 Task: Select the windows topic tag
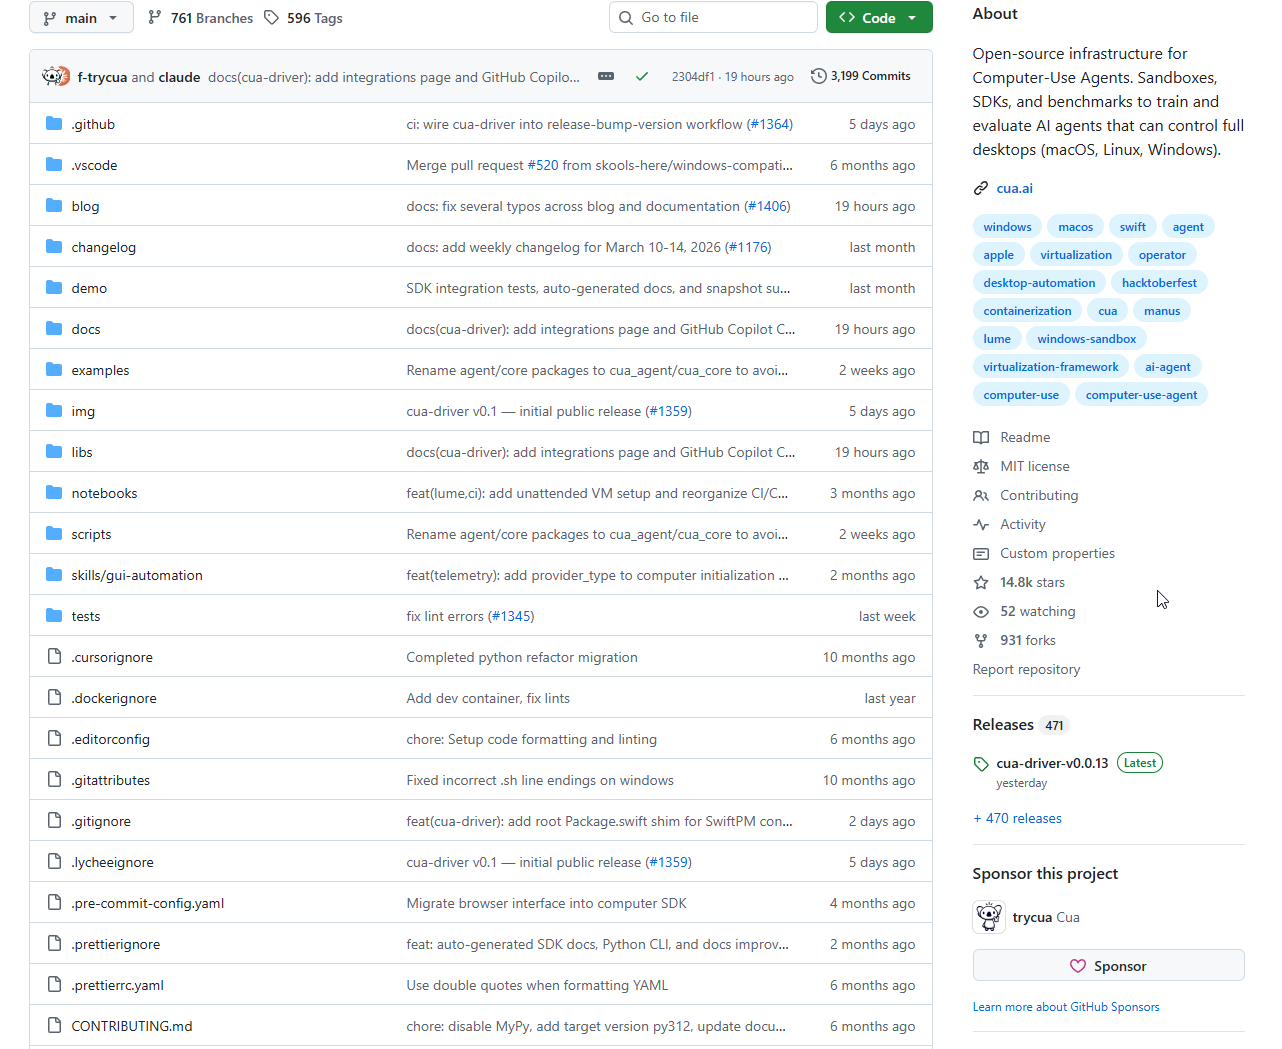point(1007,227)
